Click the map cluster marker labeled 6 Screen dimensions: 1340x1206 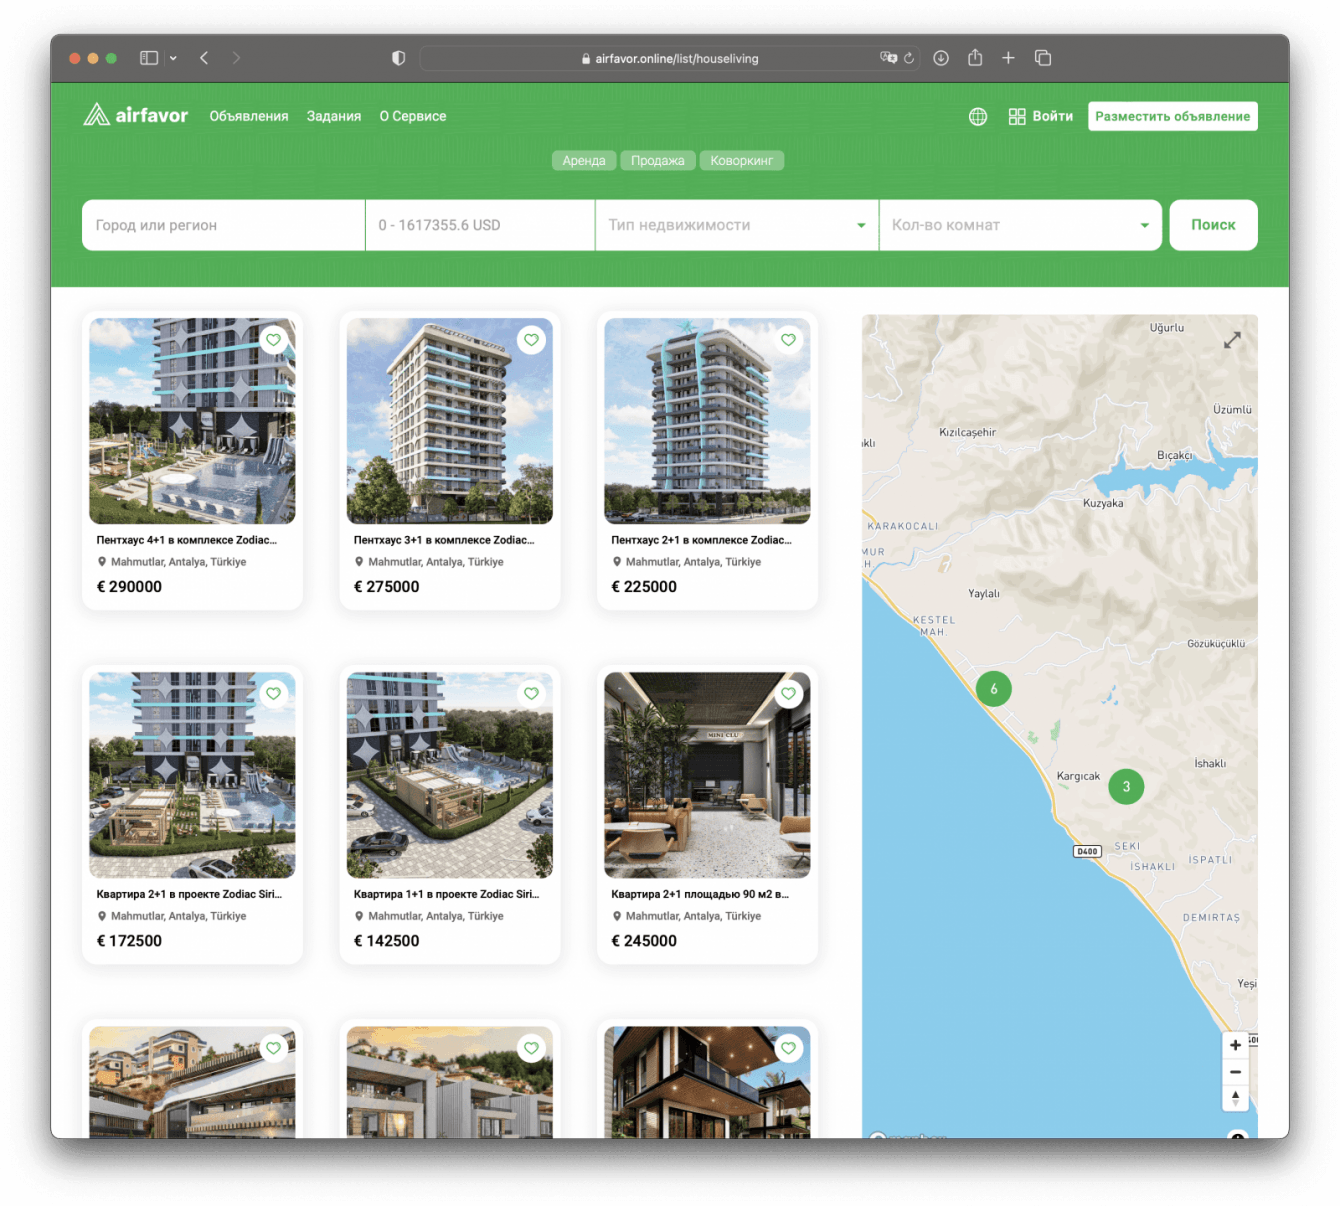click(x=994, y=689)
